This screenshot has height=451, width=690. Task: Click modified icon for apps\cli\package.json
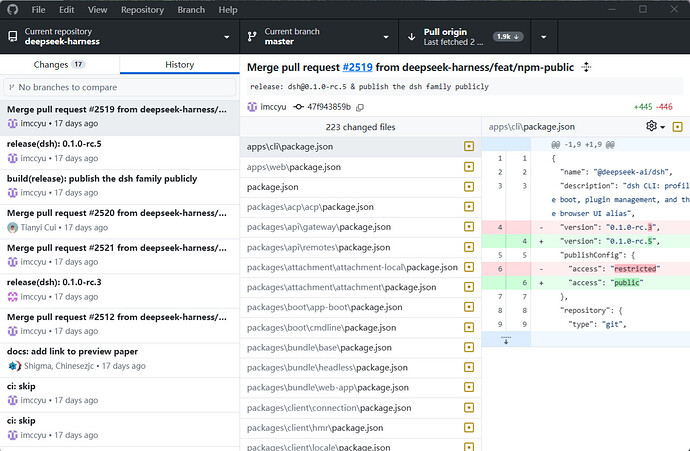tap(469, 147)
